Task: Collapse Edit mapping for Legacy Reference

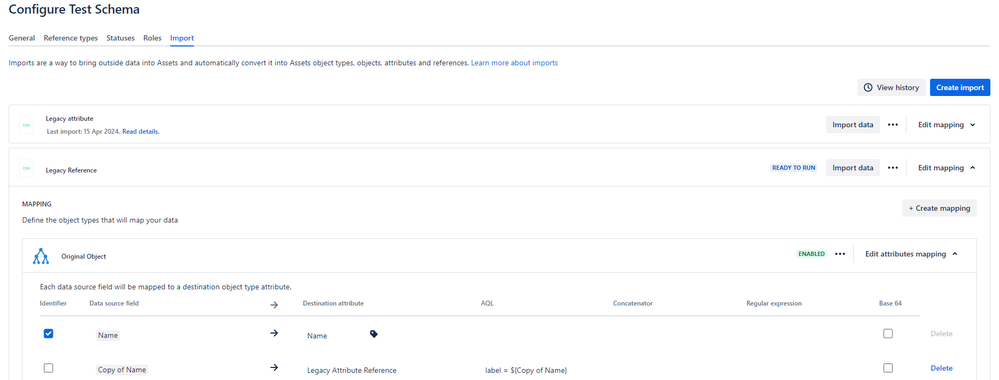Action: click(x=947, y=168)
